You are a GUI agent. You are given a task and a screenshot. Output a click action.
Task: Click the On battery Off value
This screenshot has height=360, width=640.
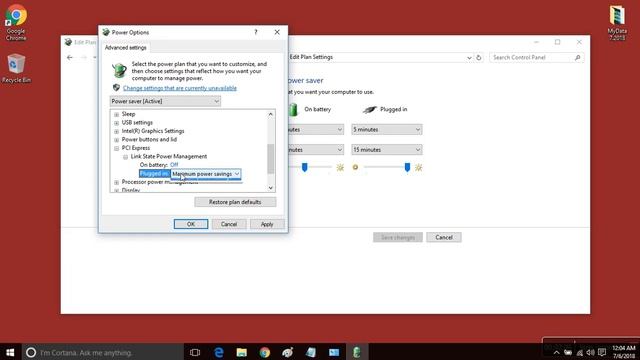174,165
